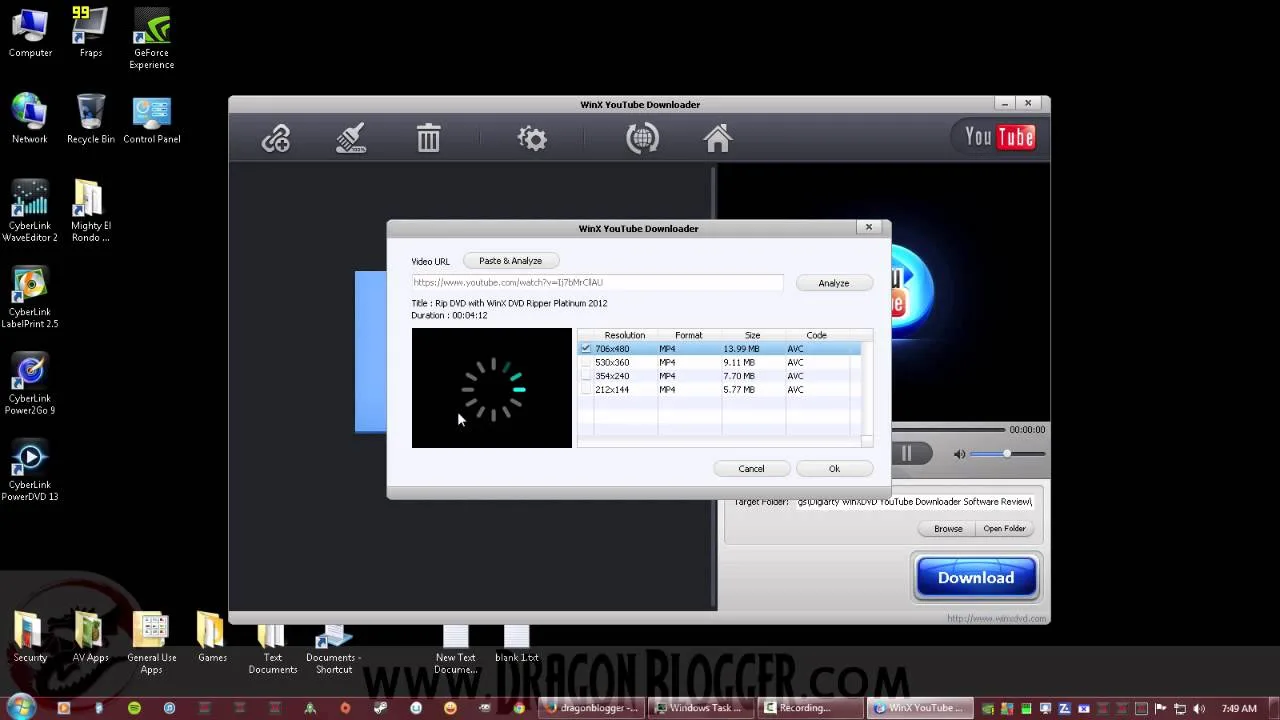This screenshot has height=720, width=1280.
Task: Select CyberLink Power2Go 9 desktop icon
Action: pyautogui.click(x=30, y=384)
